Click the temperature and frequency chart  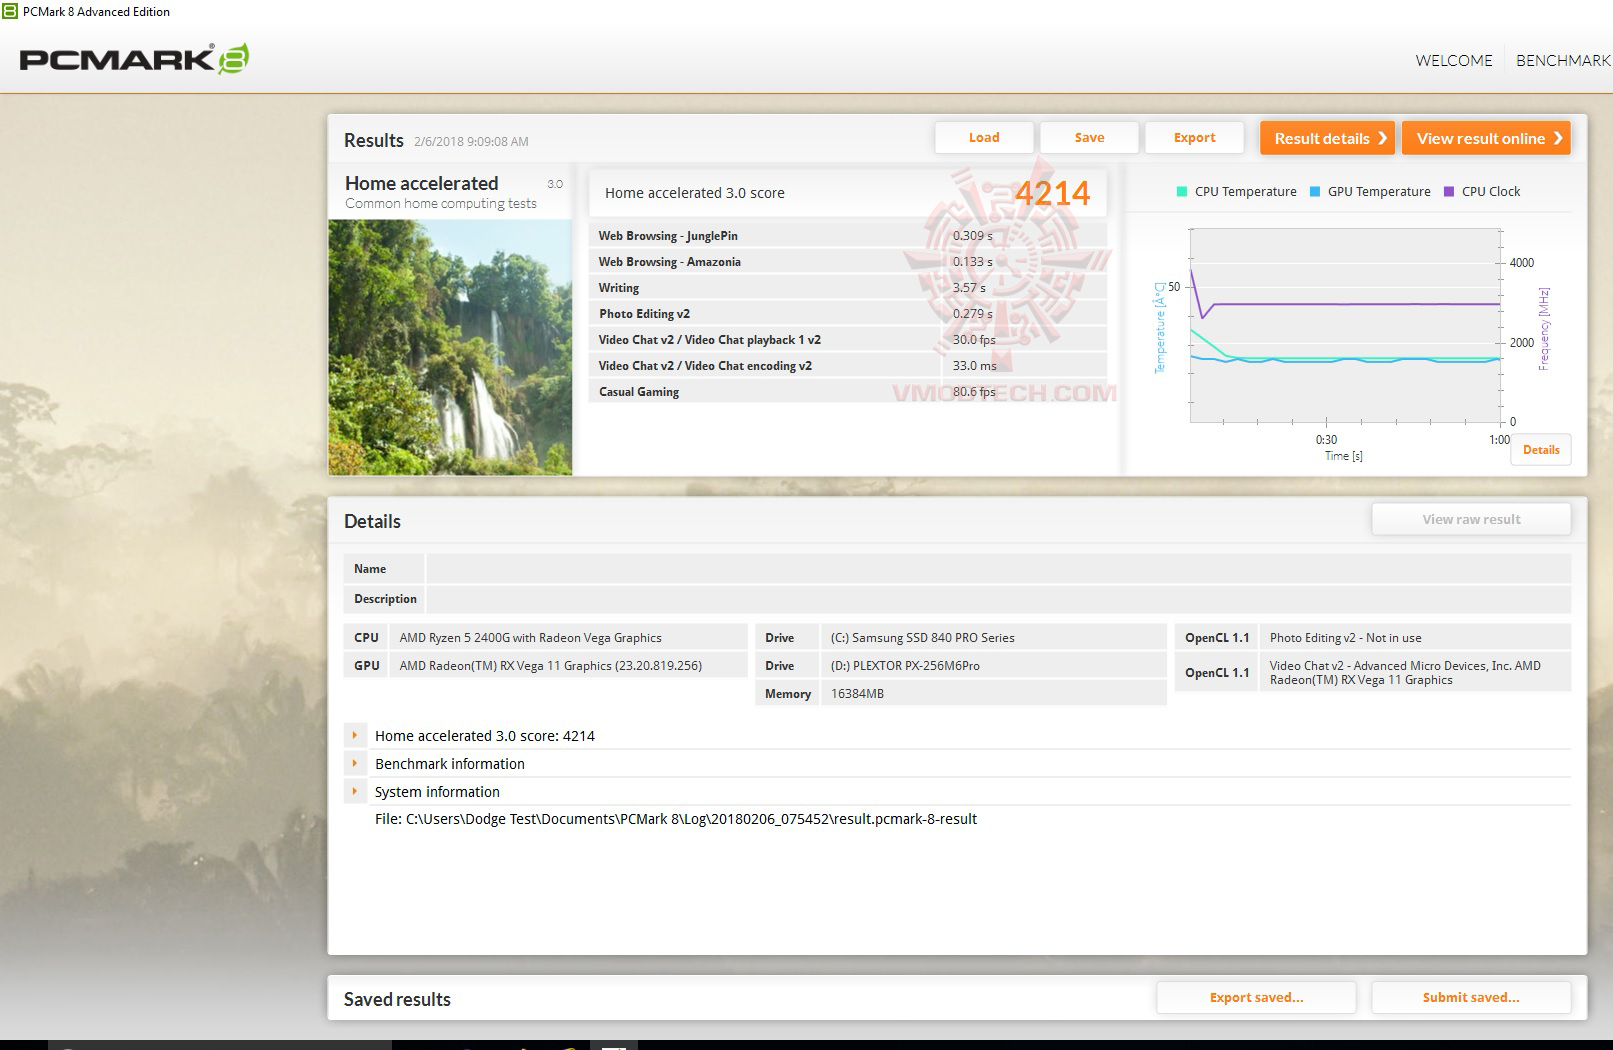click(x=1345, y=326)
